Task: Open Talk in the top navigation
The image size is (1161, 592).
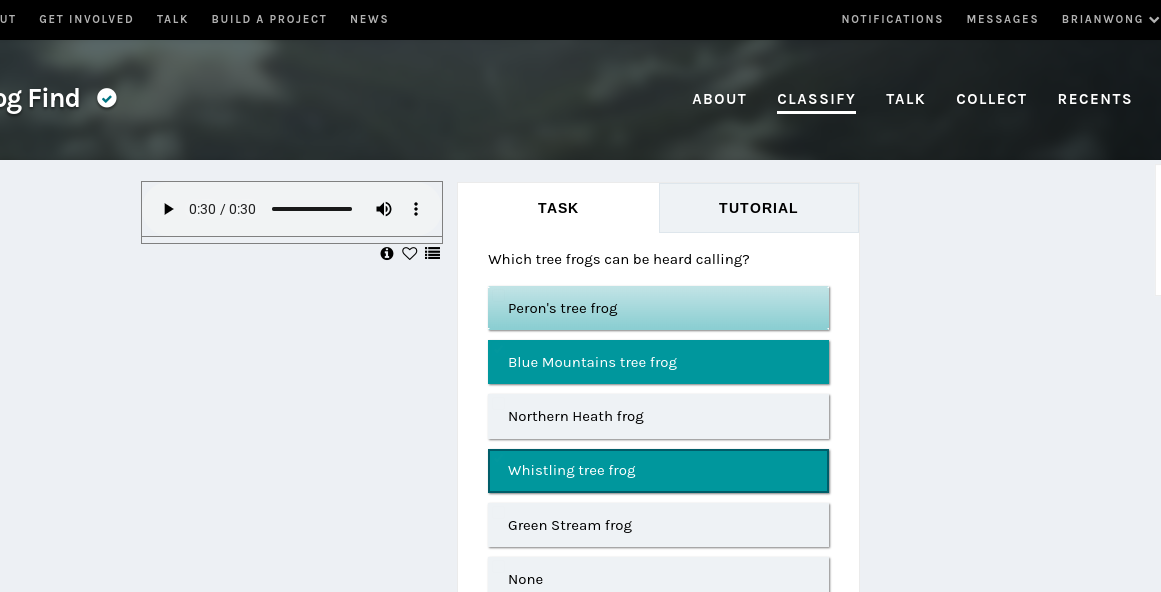Action: (x=173, y=19)
